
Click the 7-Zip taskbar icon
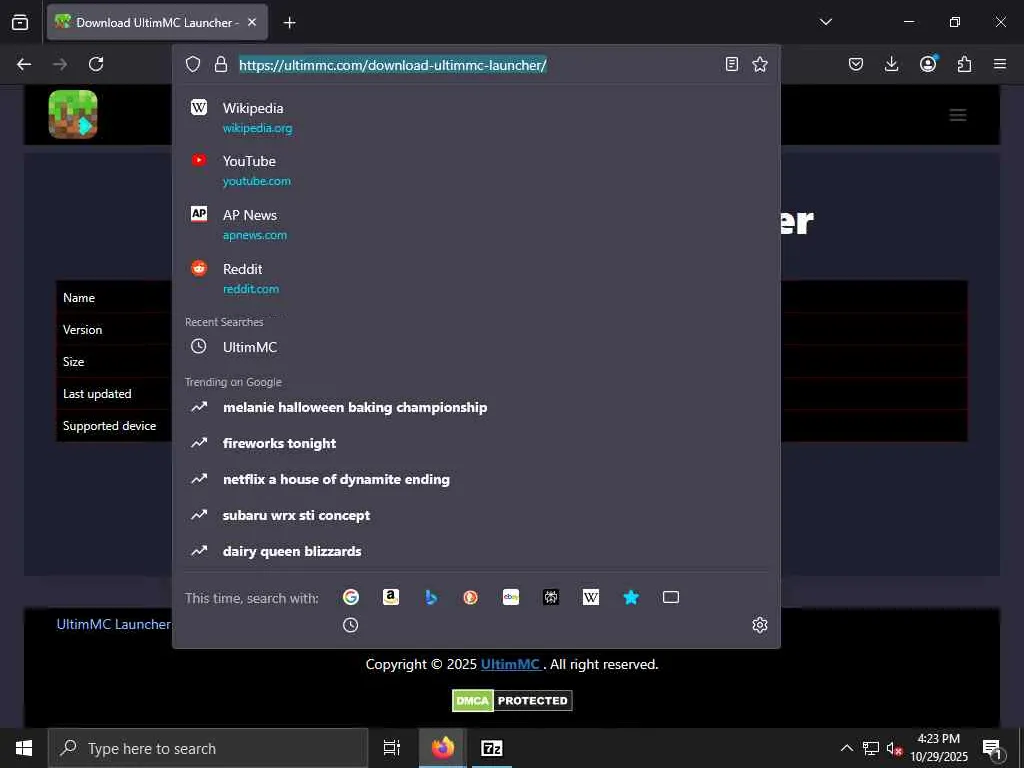[491, 748]
